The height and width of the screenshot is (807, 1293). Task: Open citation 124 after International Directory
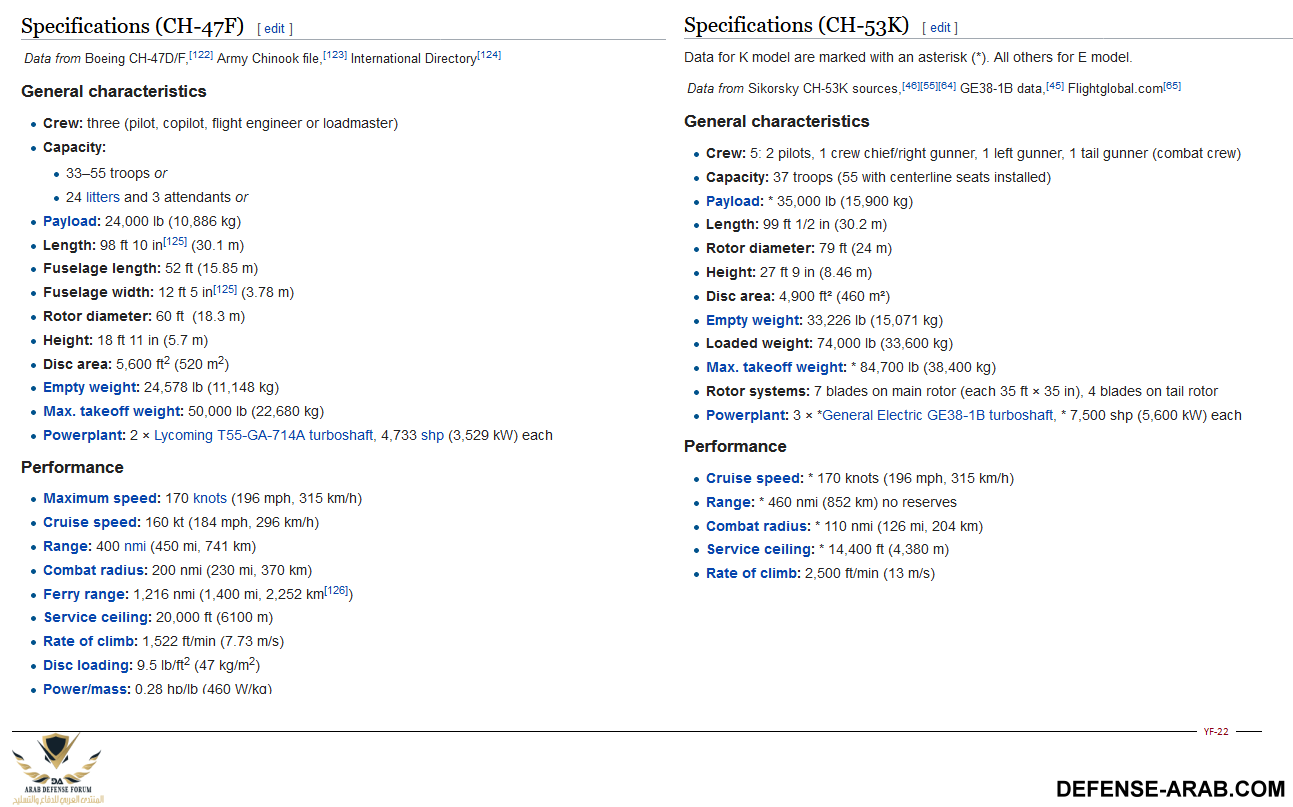coord(489,55)
